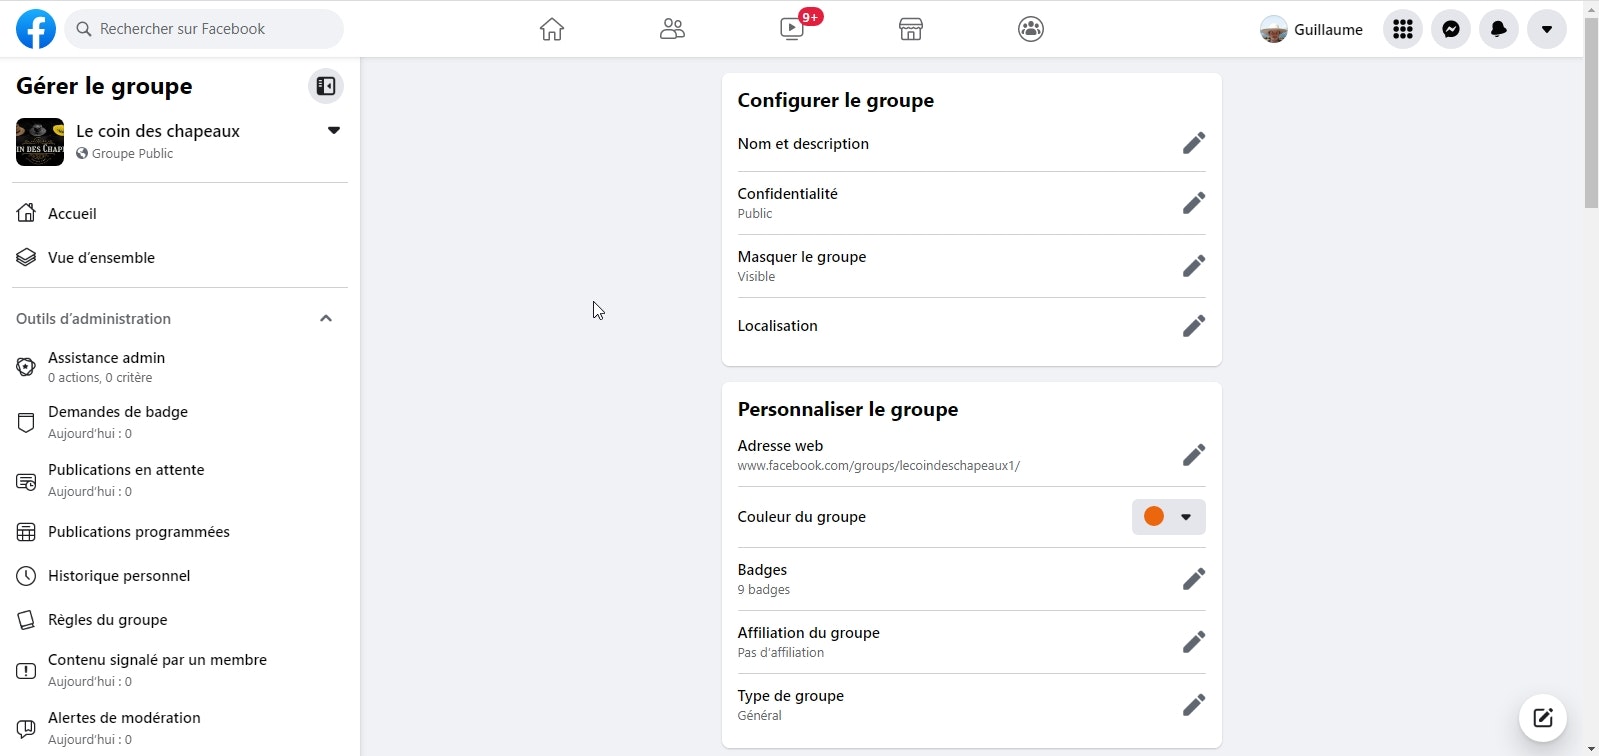This screenshot has height=756, width=1599.
Task: Edit the Confidentialité setting
Action: 1193,203
